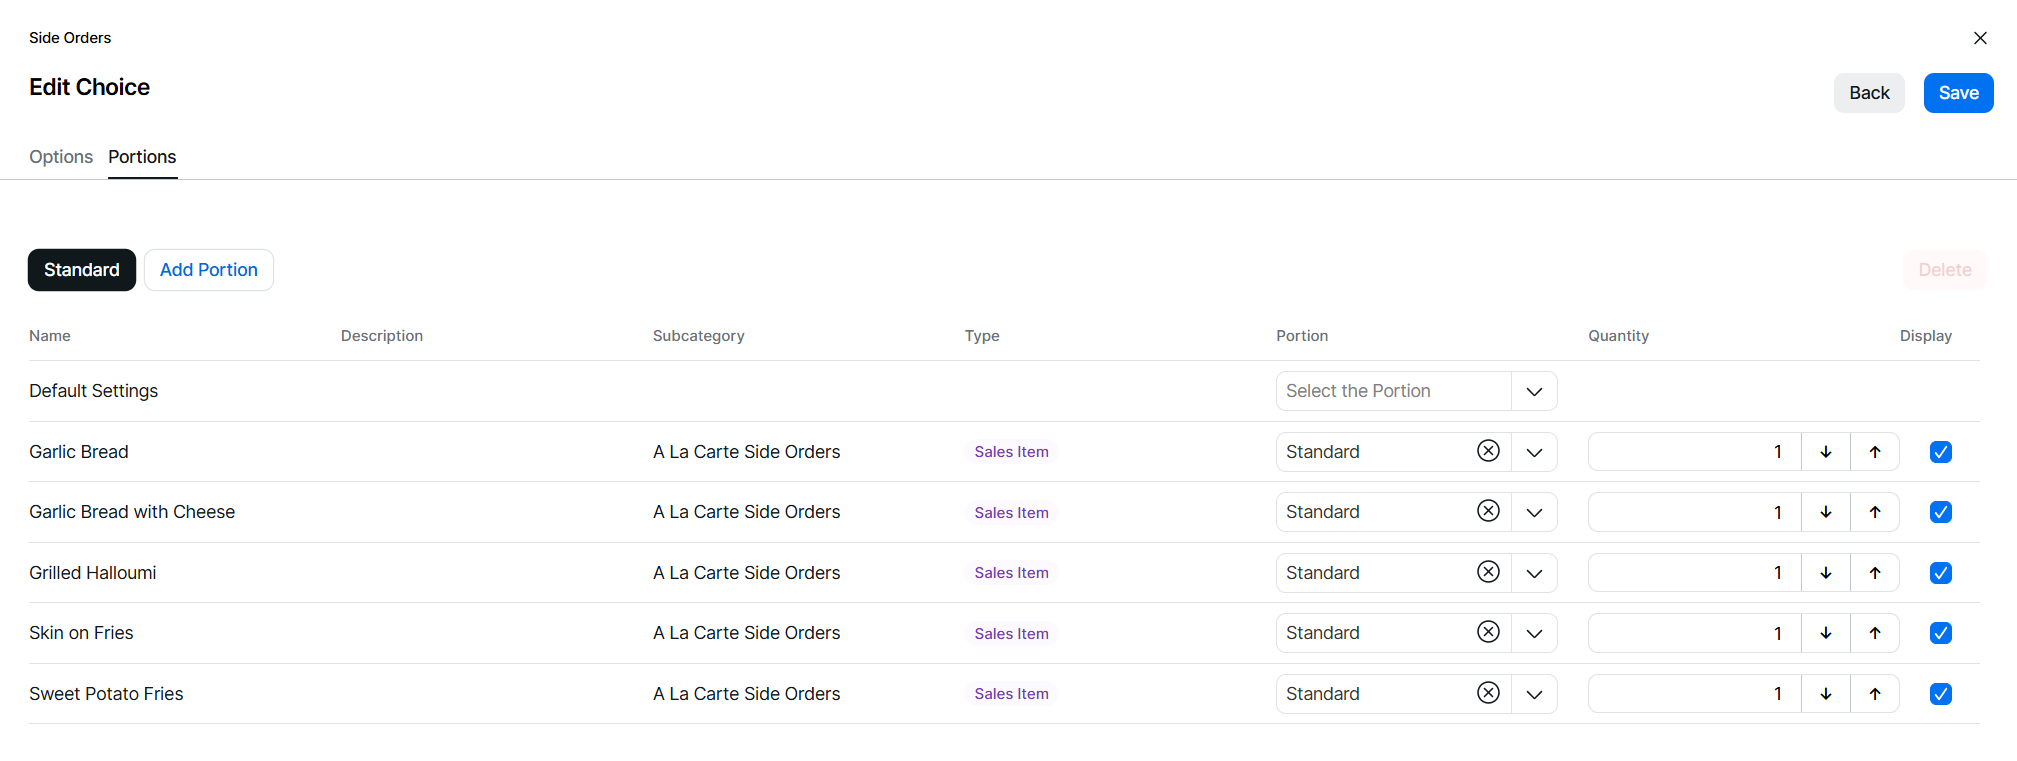
Task: Increase quantity for Skin on Fries
Action: click(x=1874, y=633)
